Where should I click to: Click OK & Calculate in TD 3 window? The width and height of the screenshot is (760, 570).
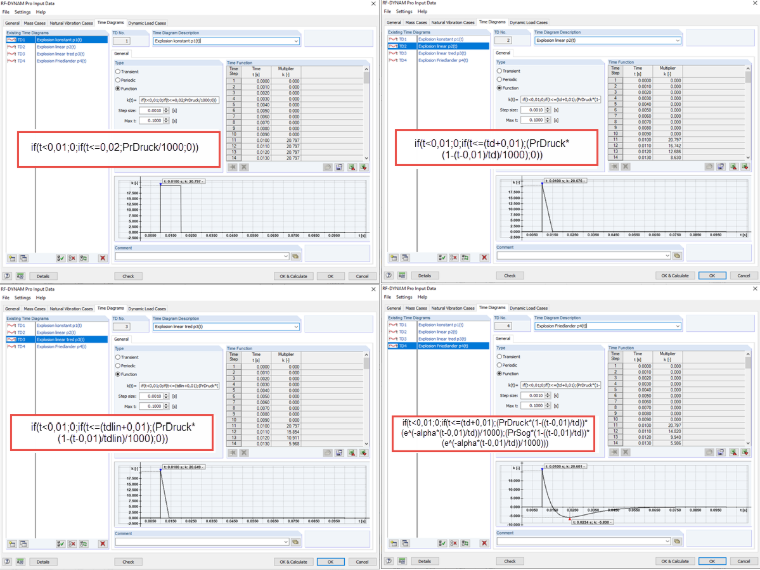click(x=293, y=562)
